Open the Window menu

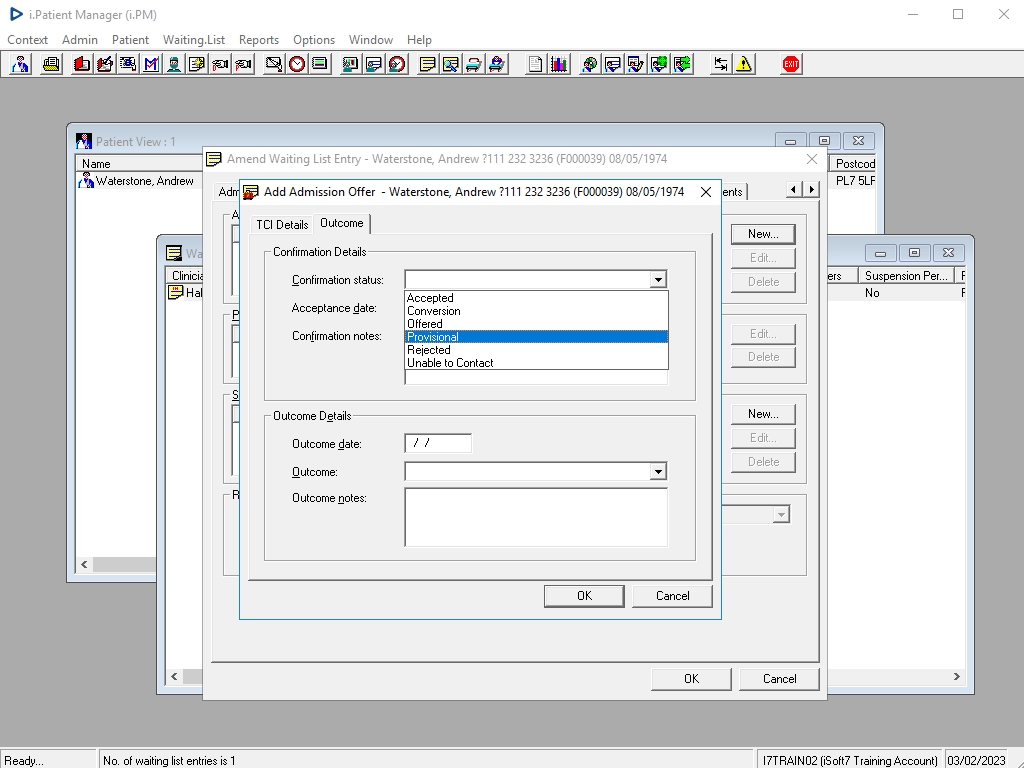[370, 40]
